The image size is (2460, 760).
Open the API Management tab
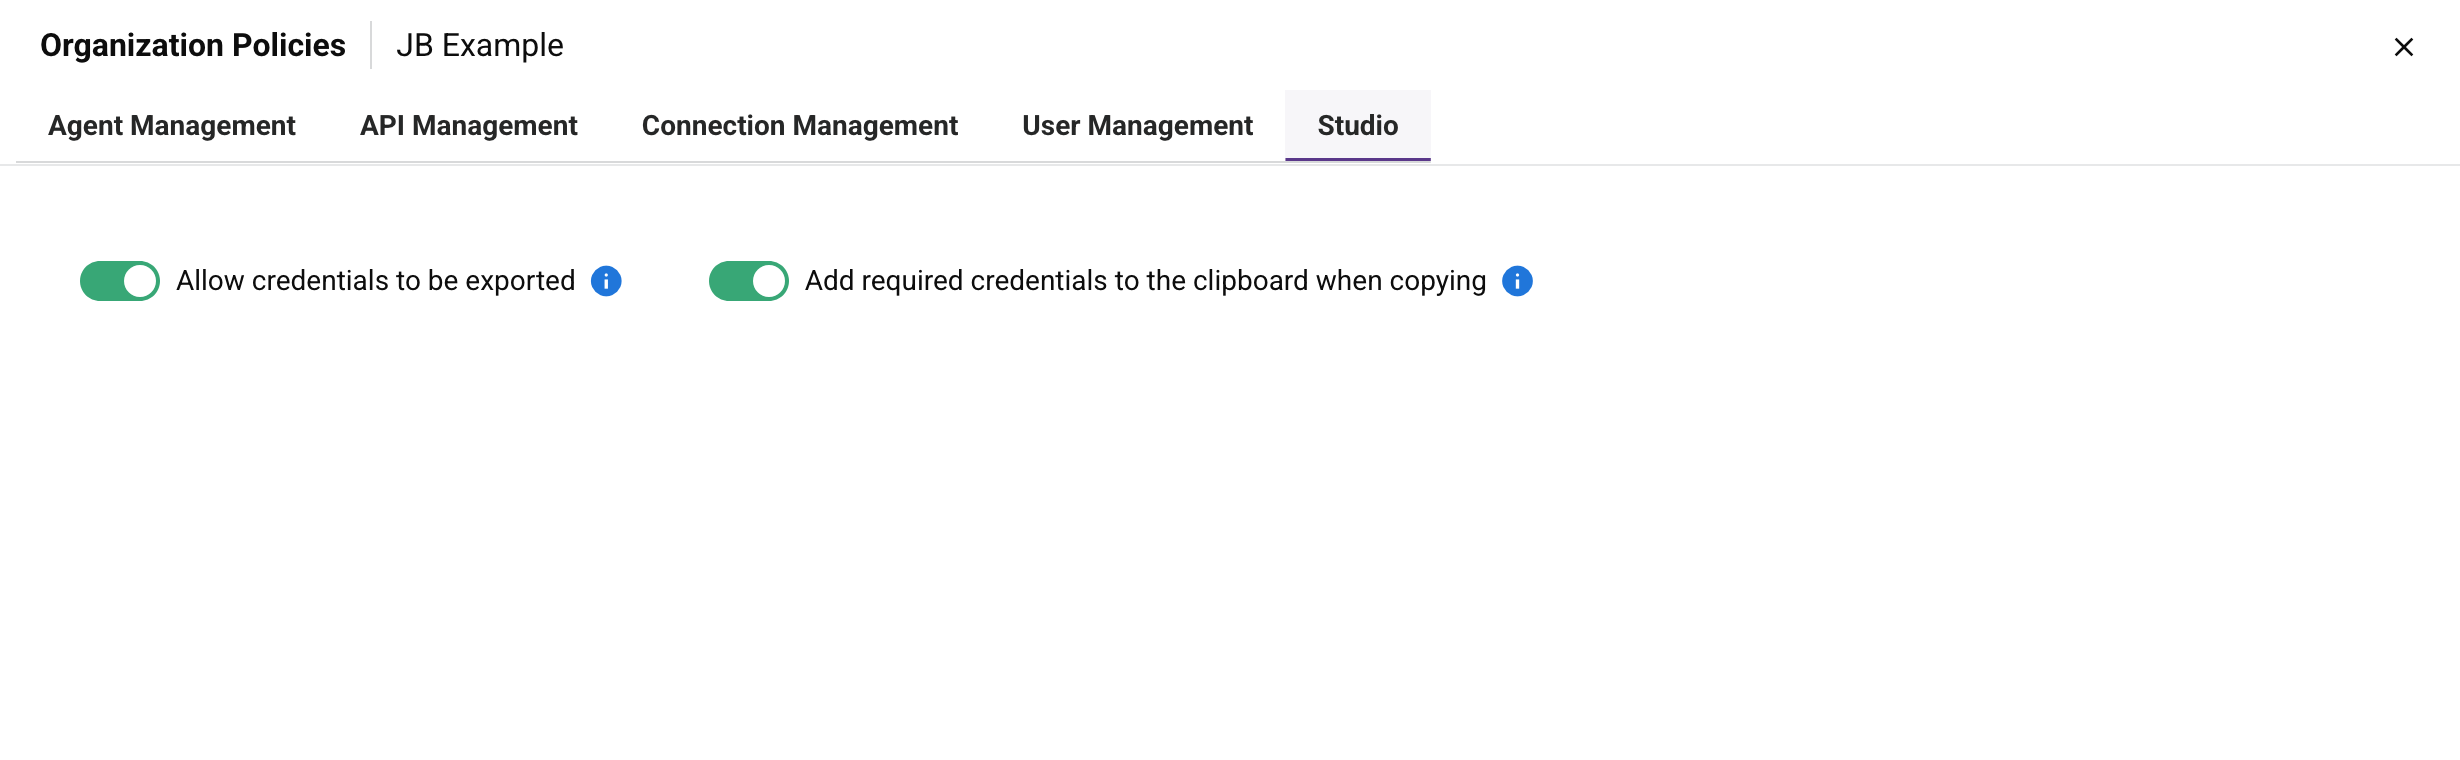468,126
